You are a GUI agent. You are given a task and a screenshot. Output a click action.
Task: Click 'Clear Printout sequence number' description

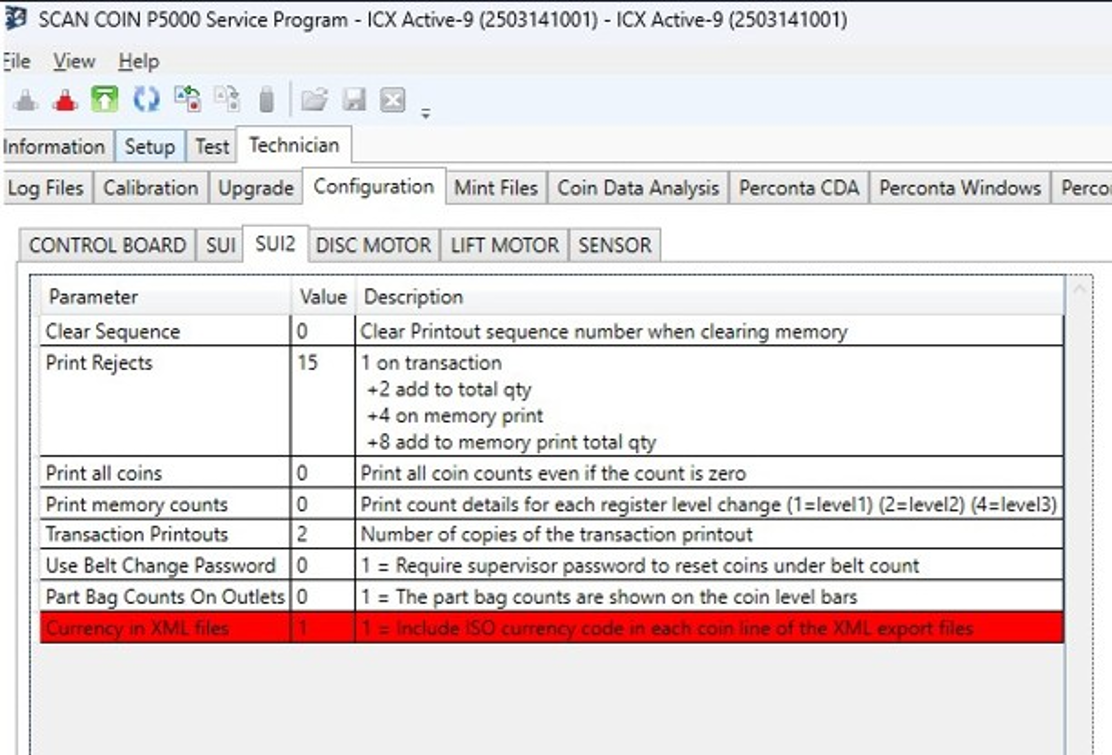[604, 332]
